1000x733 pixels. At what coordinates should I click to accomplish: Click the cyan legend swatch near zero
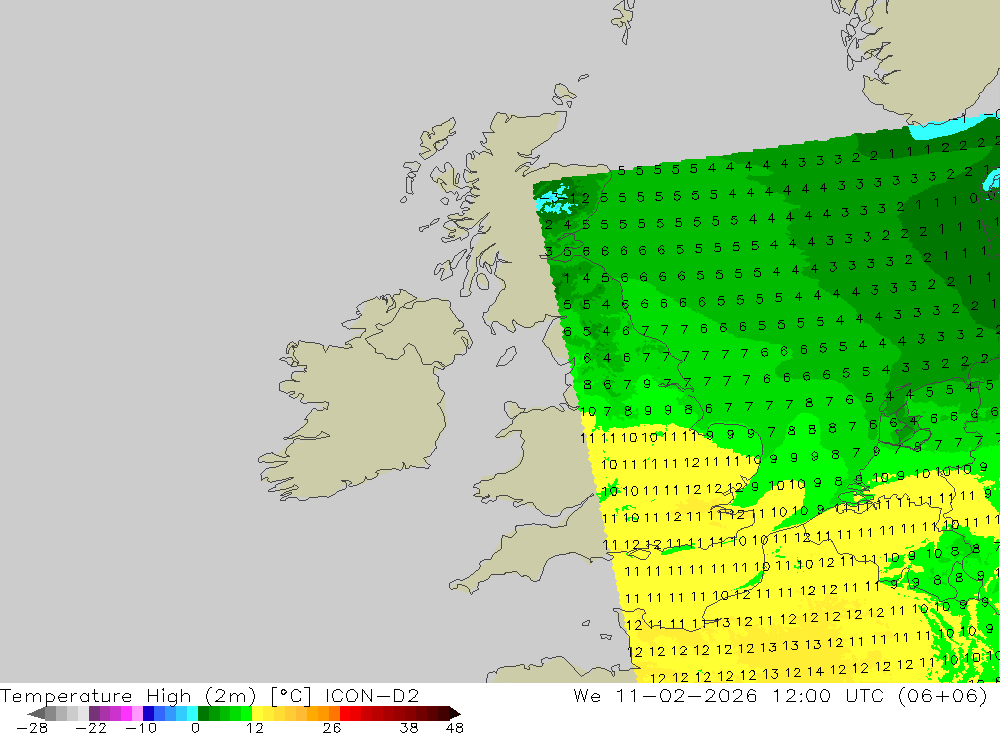coord(192,713)
